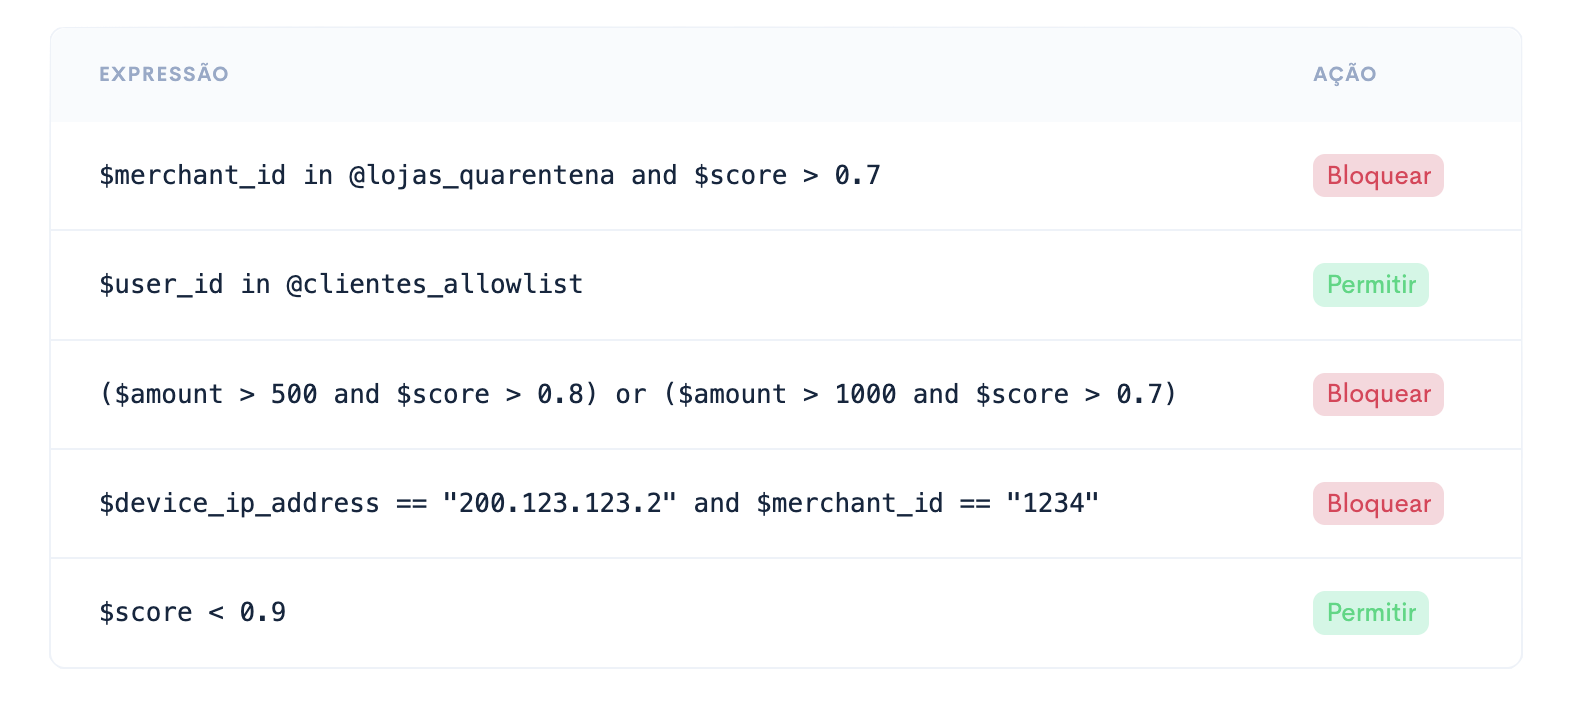Click the 'or' operator in the amount rule
This screenshot has height=704, width=1570.
(631, 395)
